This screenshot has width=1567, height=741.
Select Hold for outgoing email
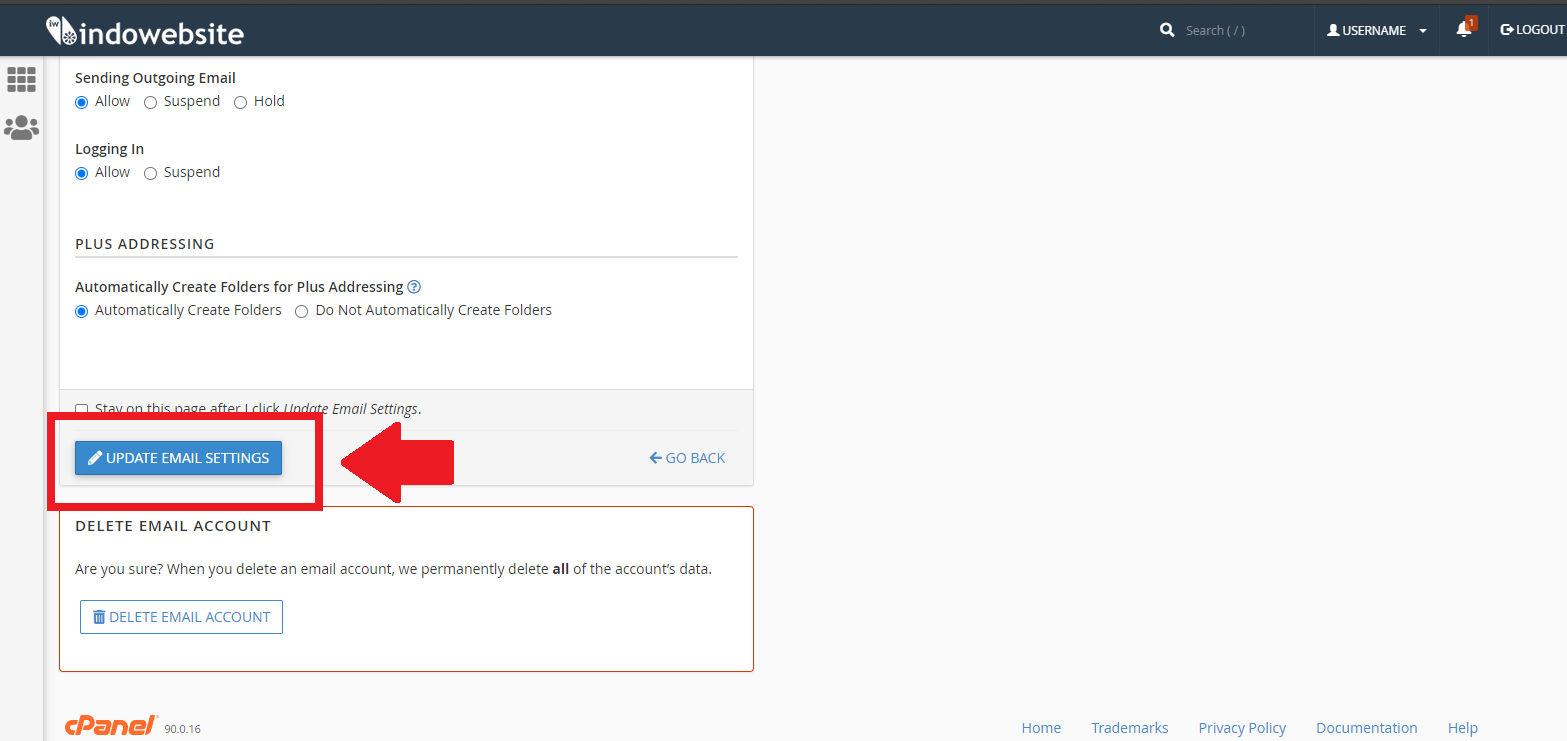[x=241, y=102]
